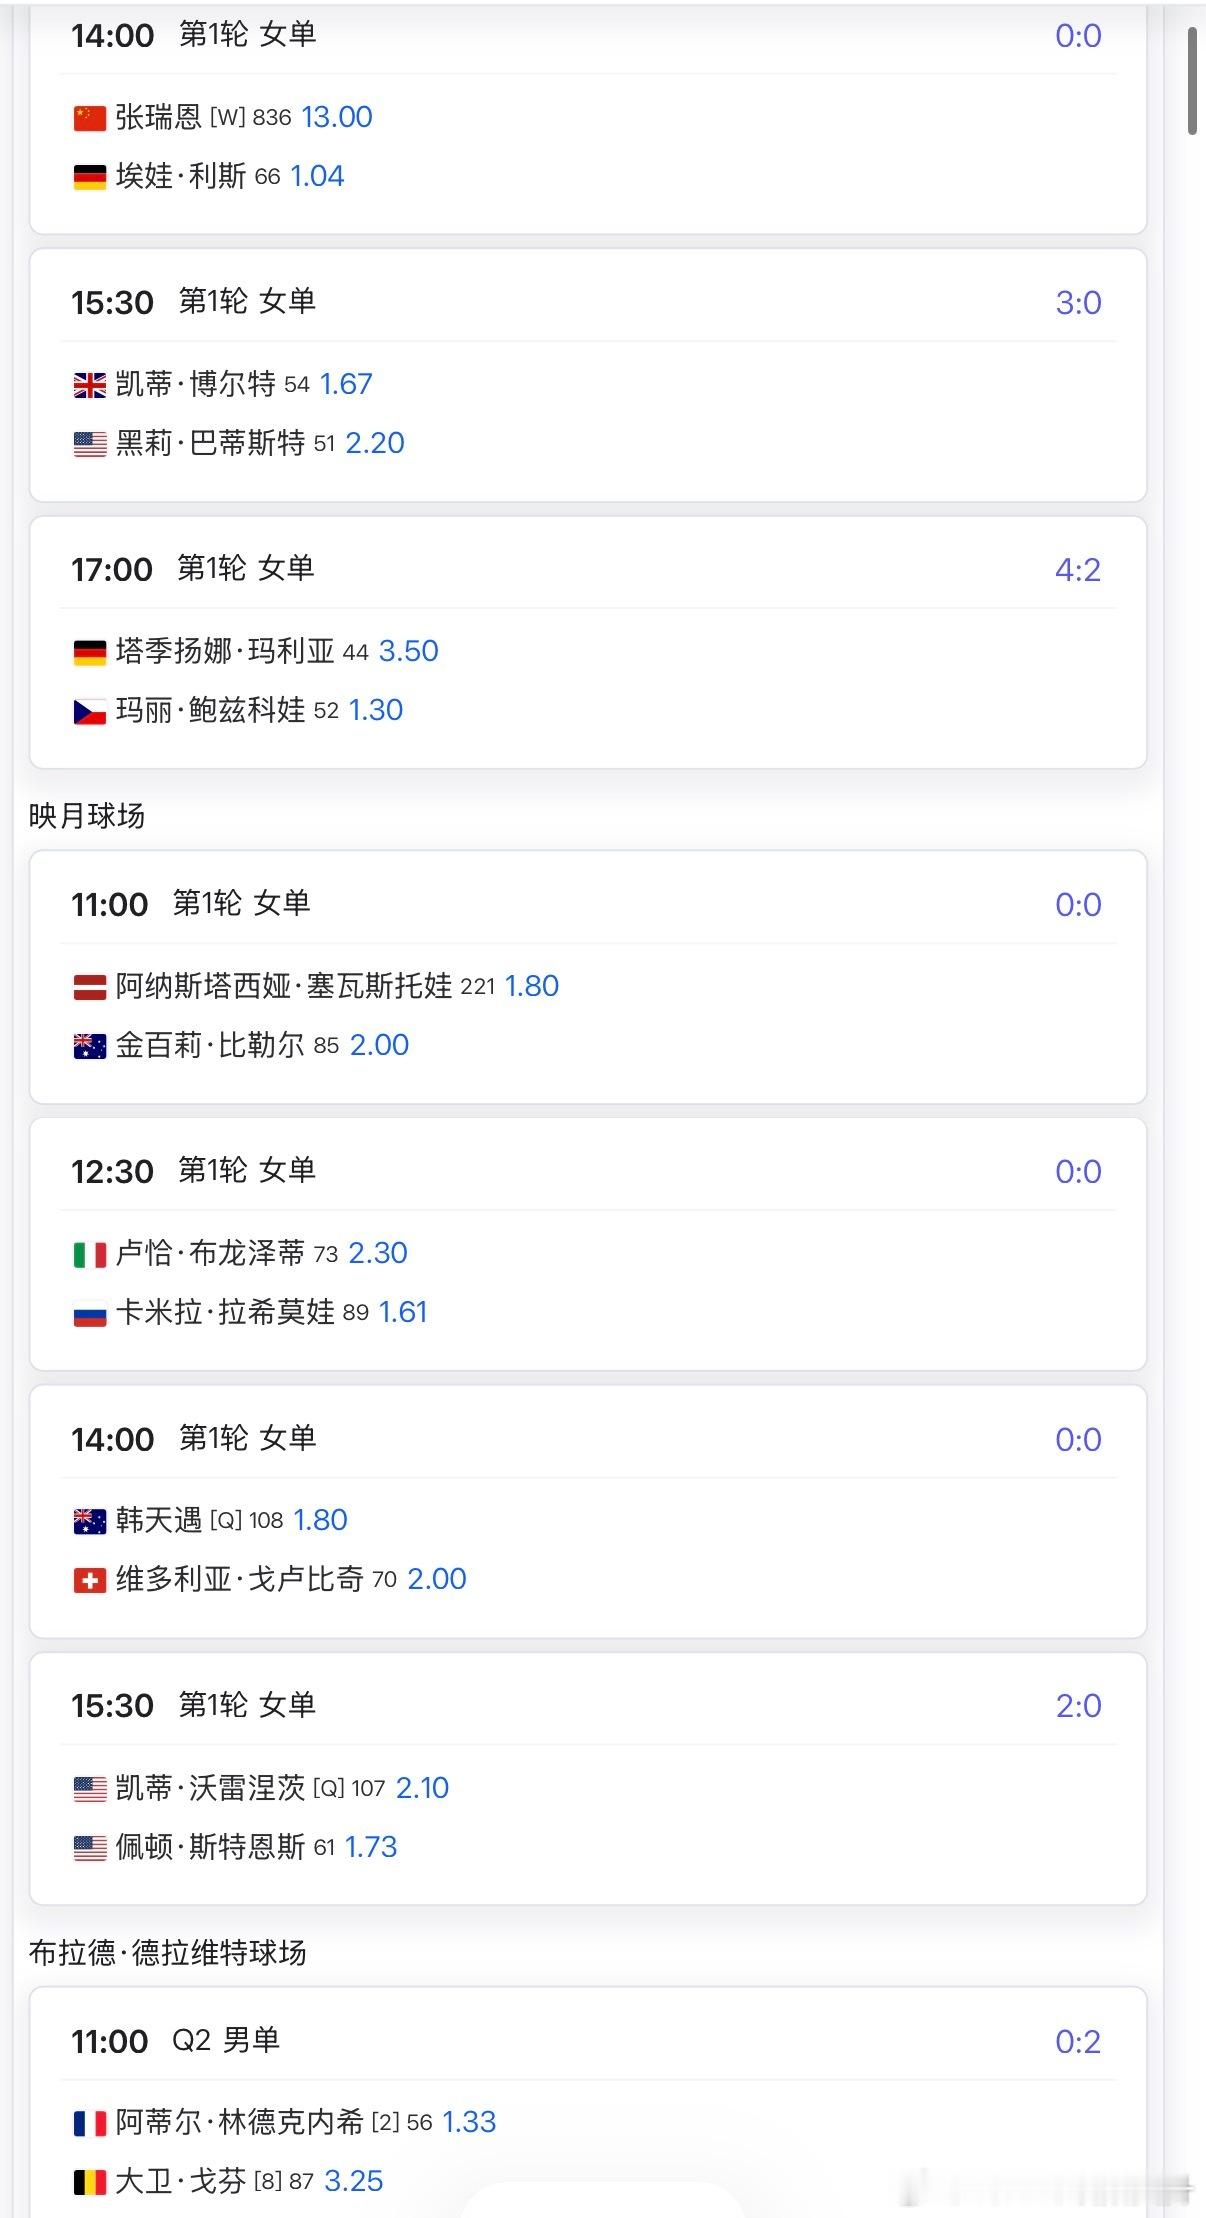
Task: Click France flag beside 阿蒂尔·林德克内希
Action: 90,2123
